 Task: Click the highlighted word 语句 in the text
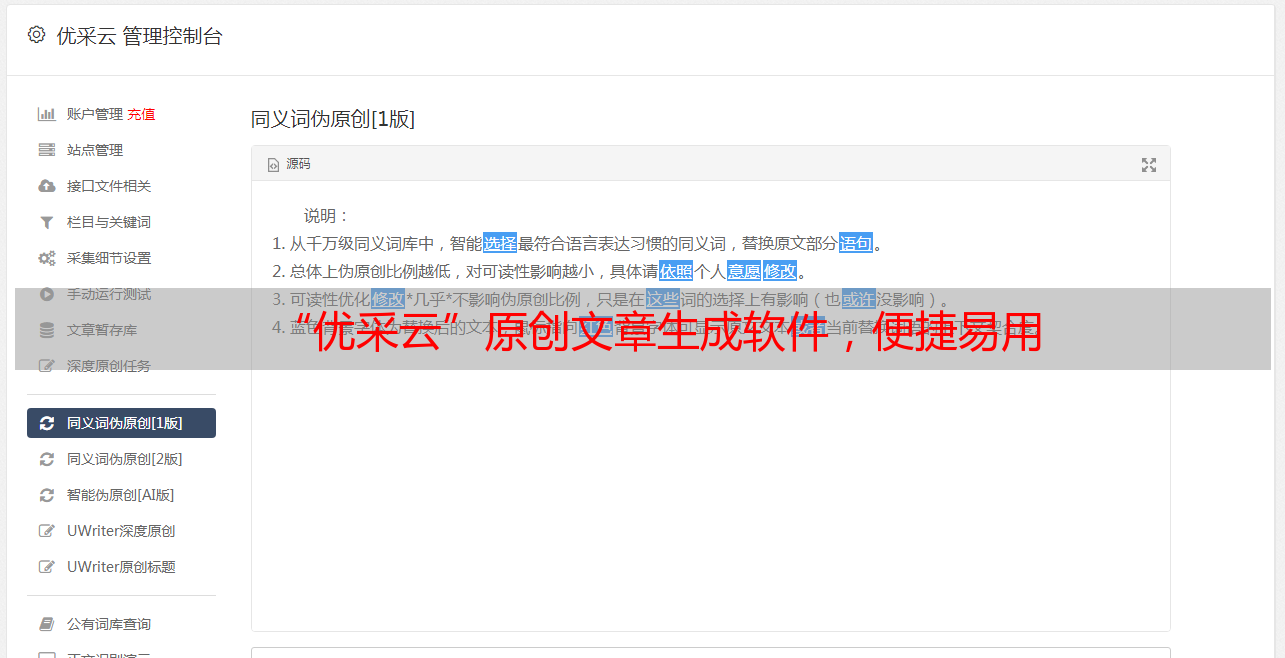point(856,243)
